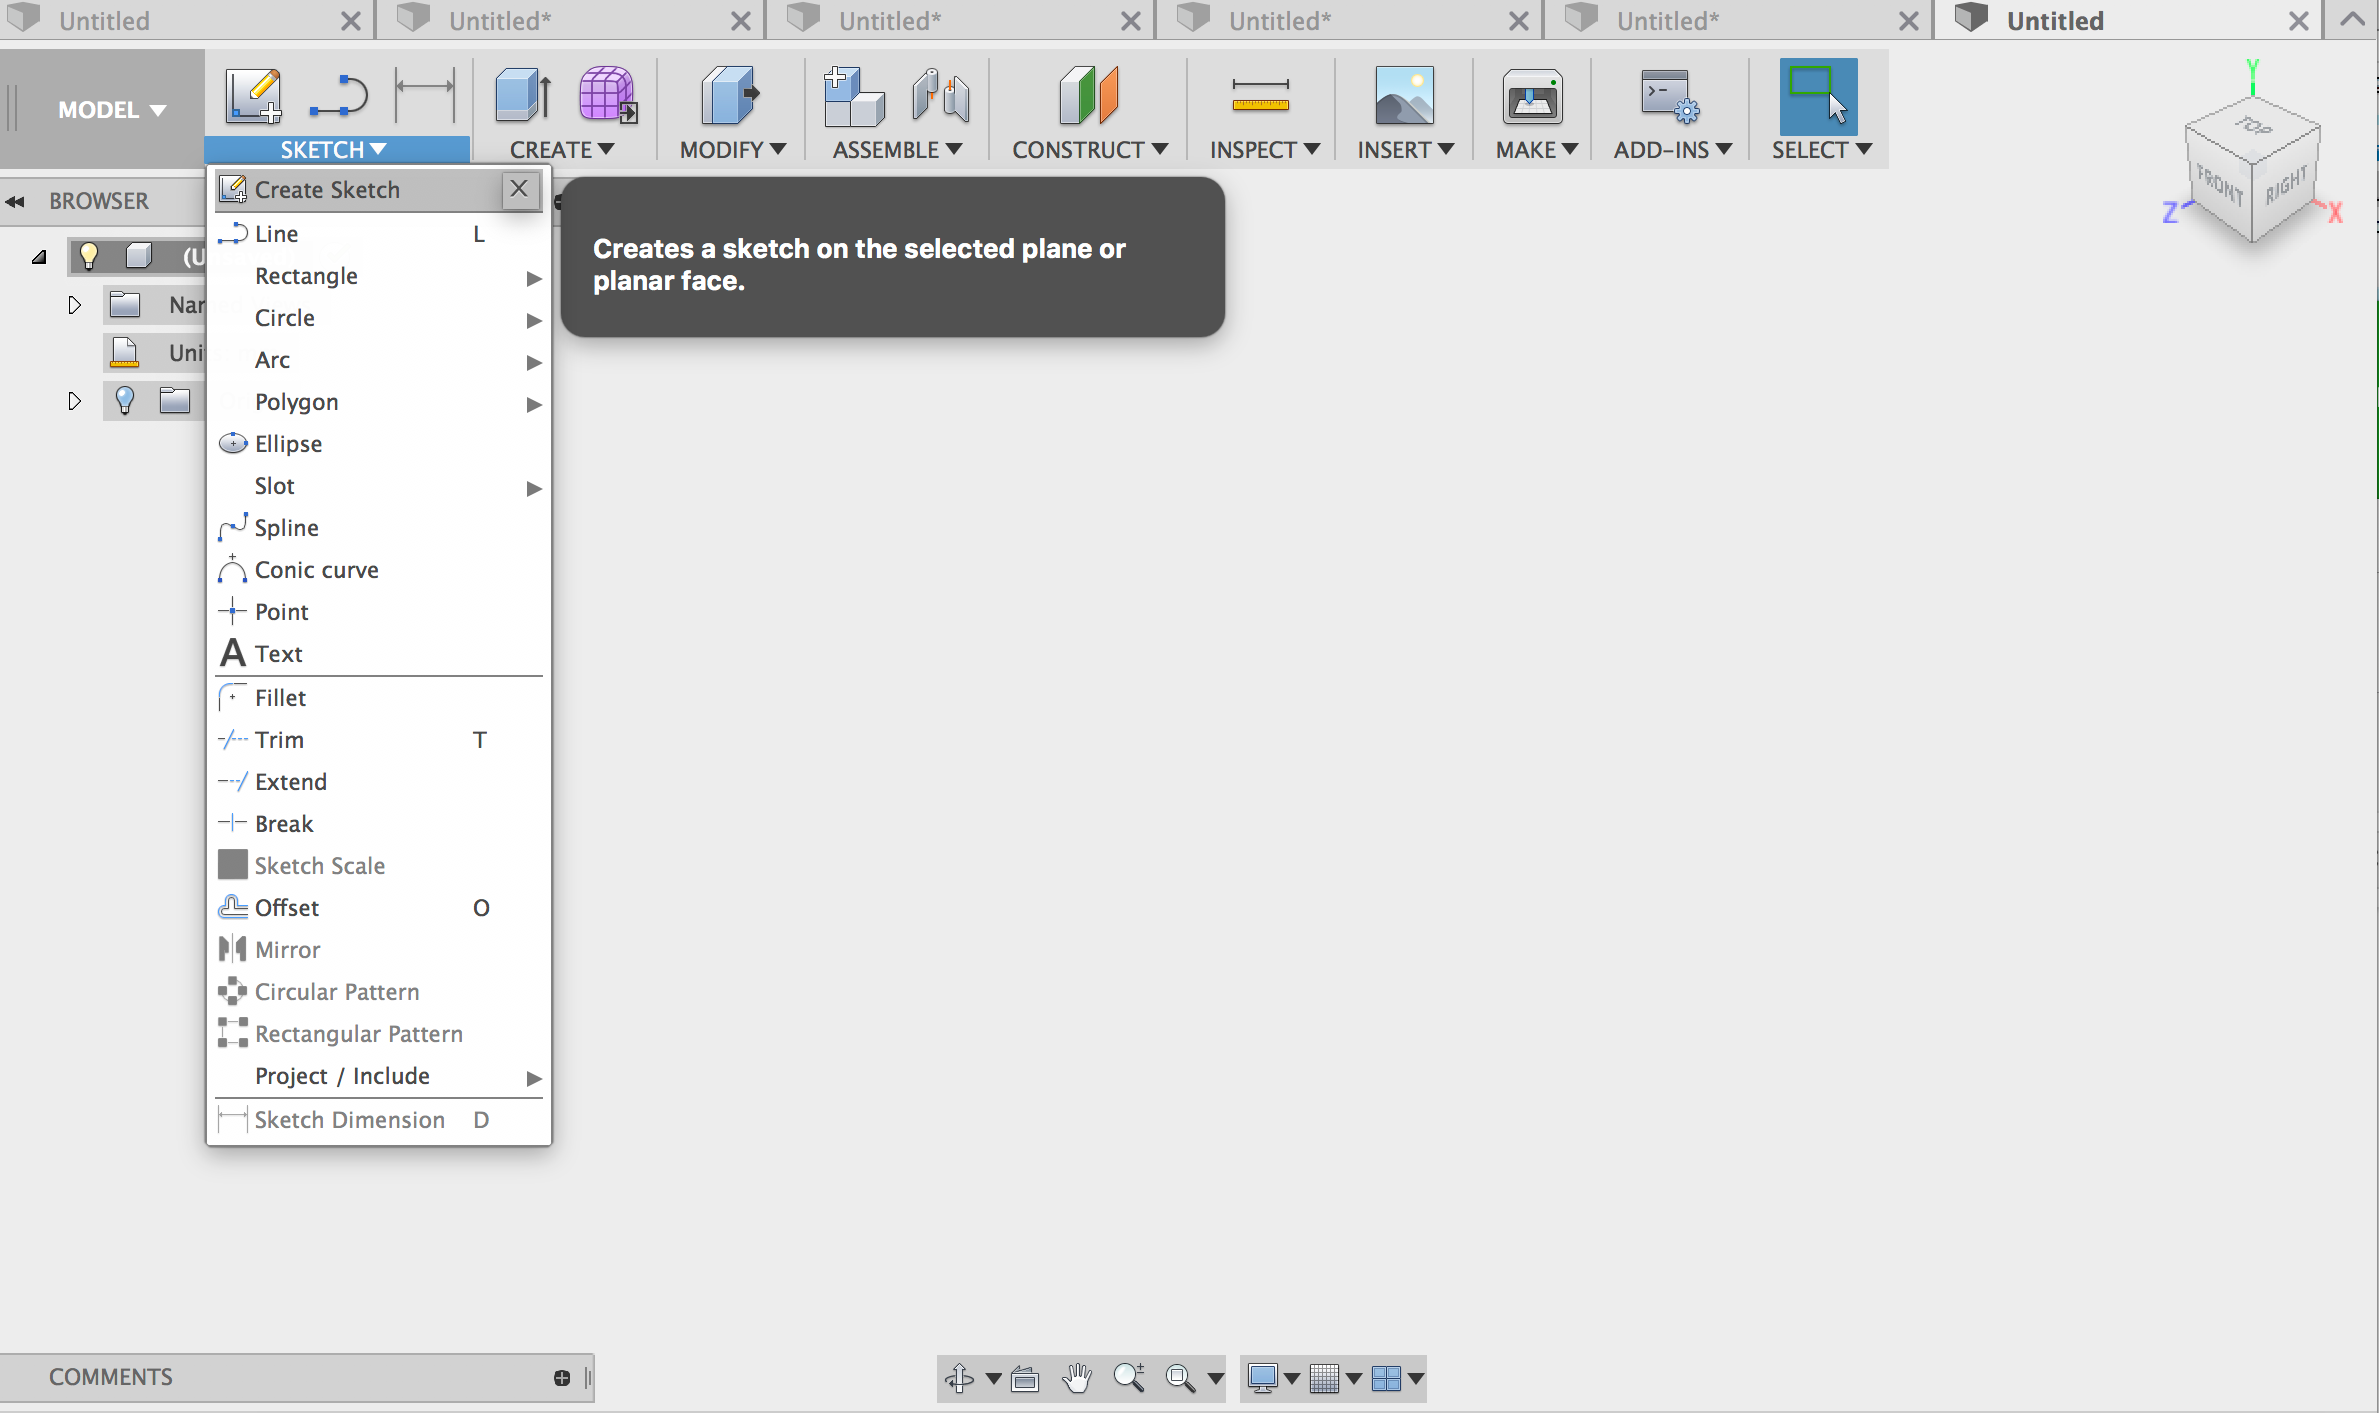Select the Sketch Dimension toolbar icon
The height and width of the screenshot is (1413, 2379).
click(425, 96)
